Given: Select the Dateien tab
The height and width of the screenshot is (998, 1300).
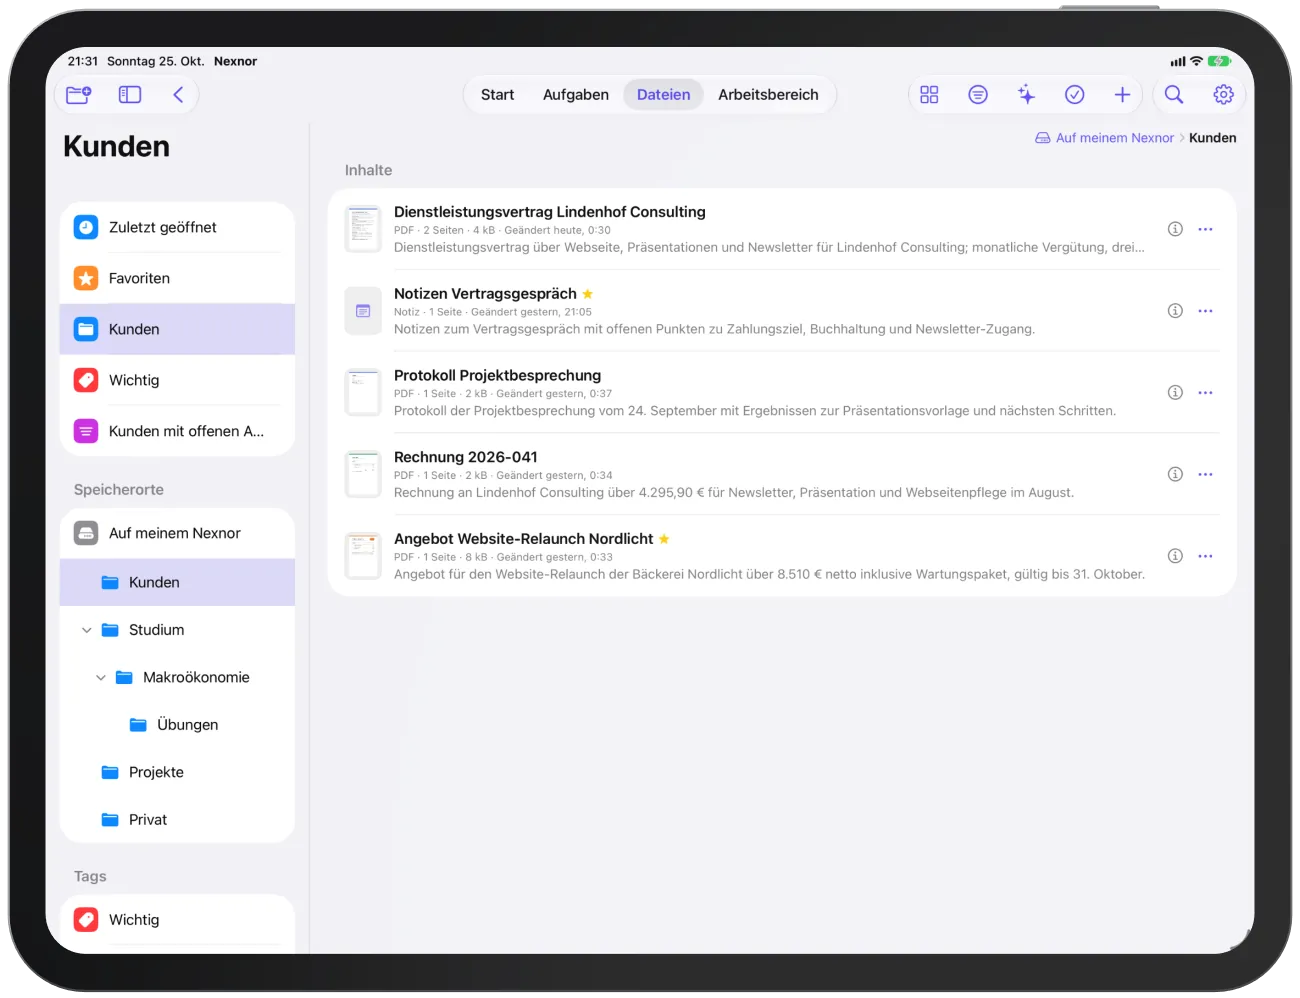Looking at the screenshot, I should pos(664,95).
